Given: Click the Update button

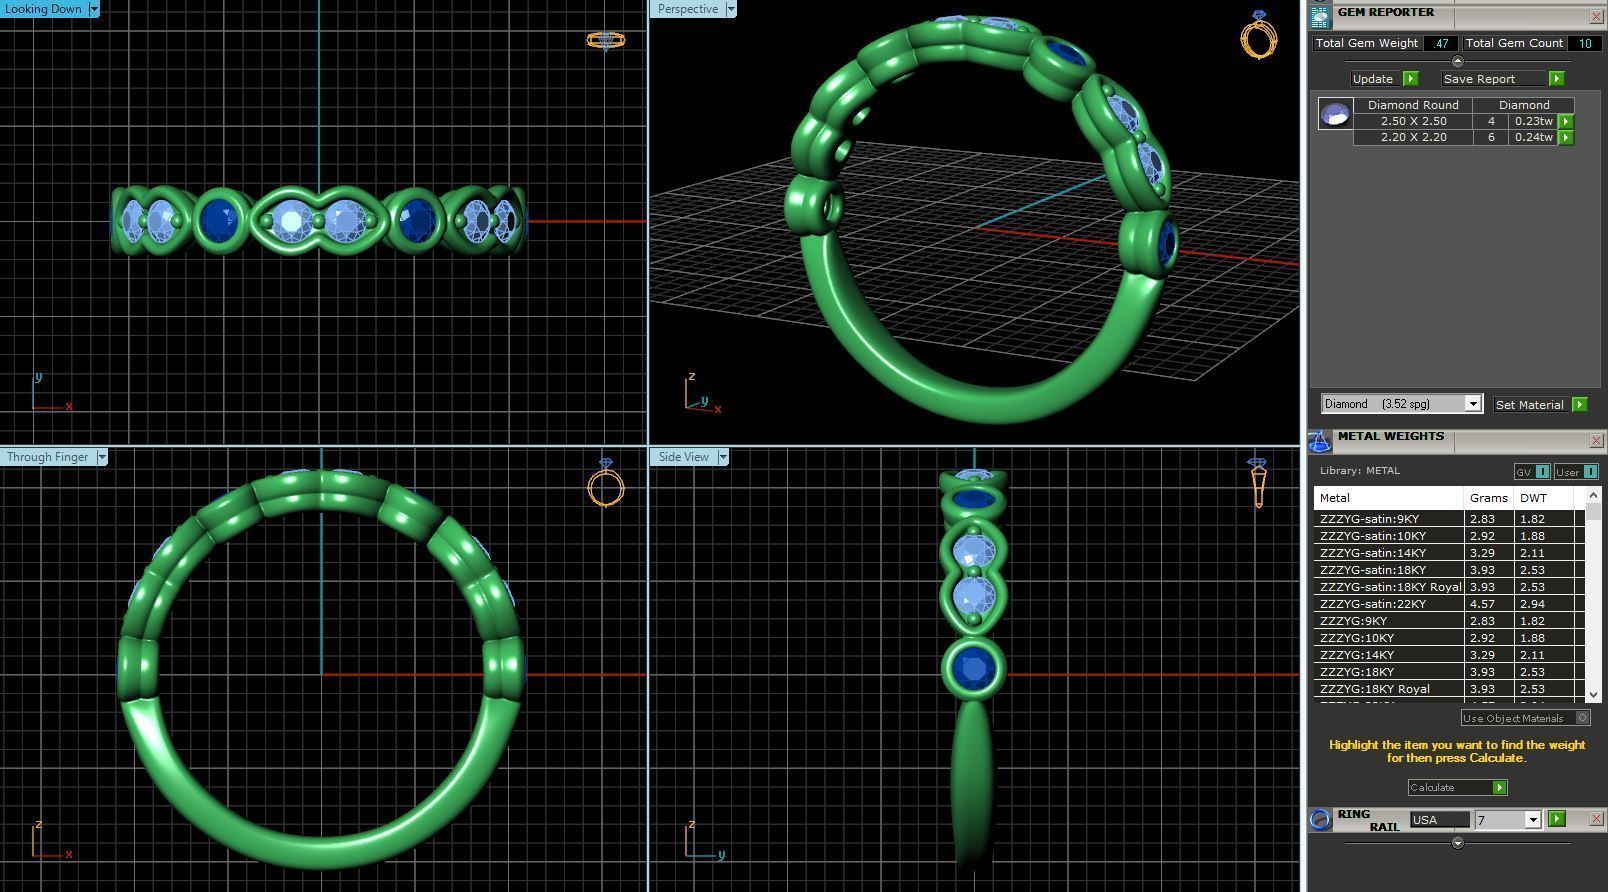Looking at the screenshot, I should 1373,79.
